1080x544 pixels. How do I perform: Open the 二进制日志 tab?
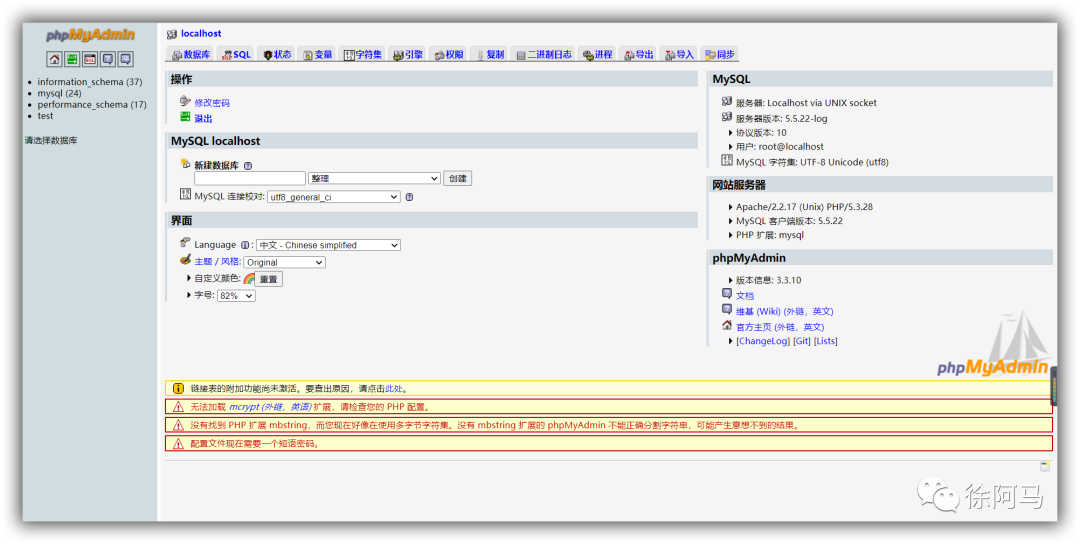[544, 54]
